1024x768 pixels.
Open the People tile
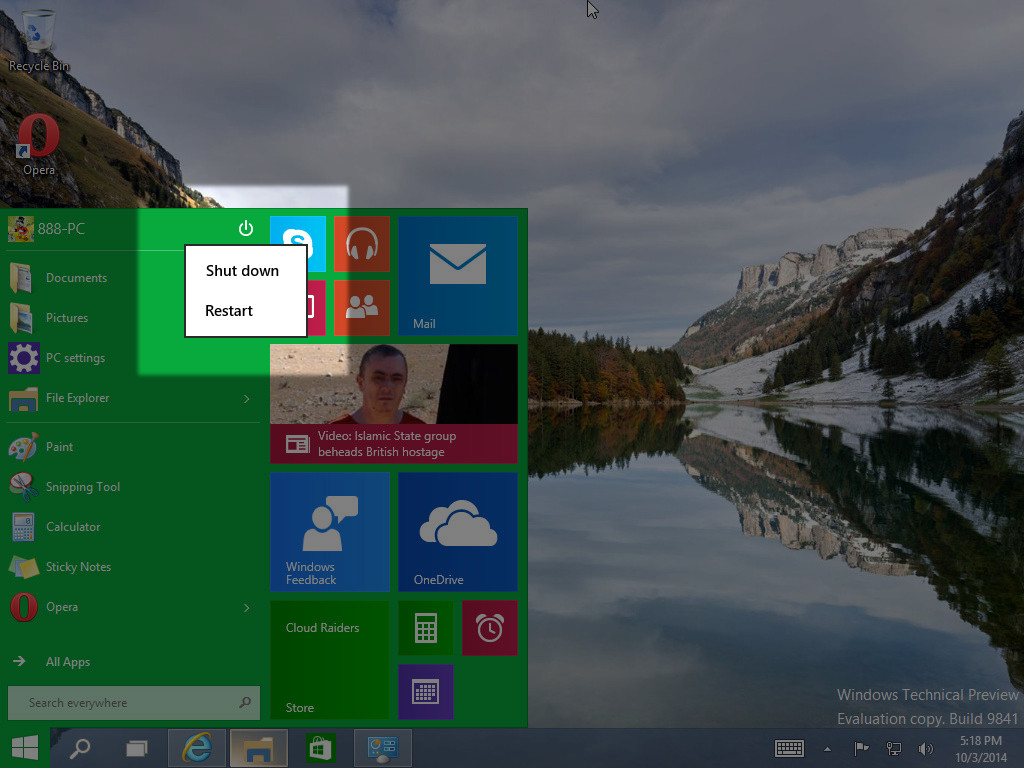(362, 308)
